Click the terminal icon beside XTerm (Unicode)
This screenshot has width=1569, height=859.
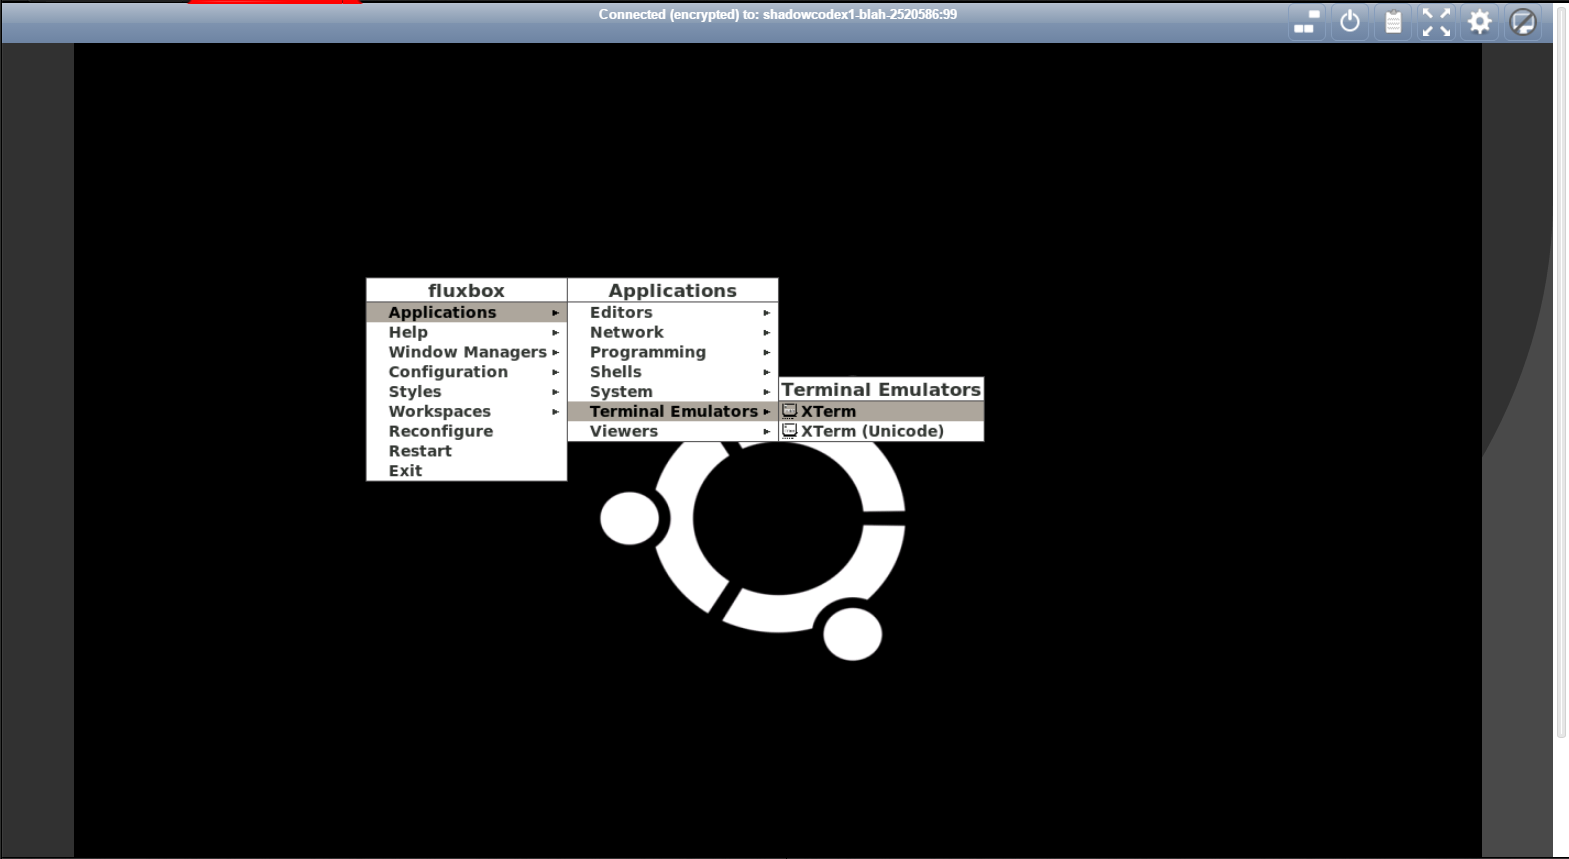(790, 431)
